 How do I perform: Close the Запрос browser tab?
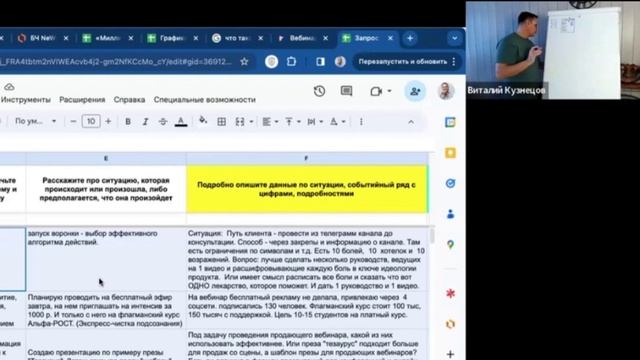pyautogui.click(x=390, y=38)
